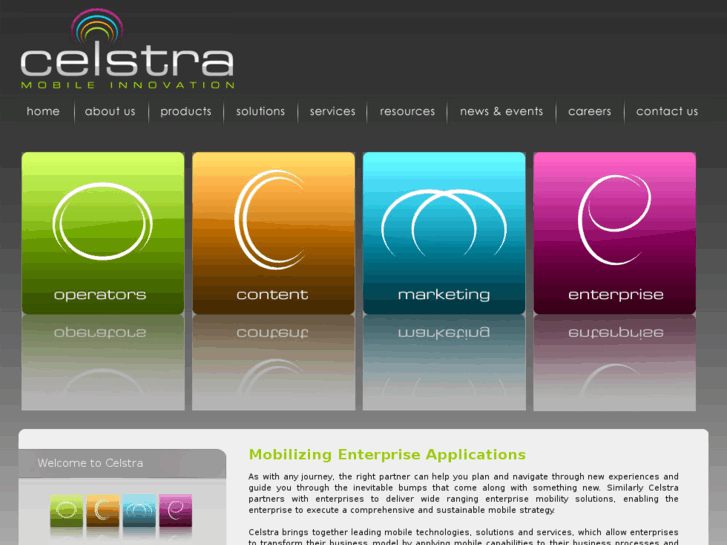This screenshot has height=545, width=727.
Task: Select the orange content tile
Action: coord(274,233)
